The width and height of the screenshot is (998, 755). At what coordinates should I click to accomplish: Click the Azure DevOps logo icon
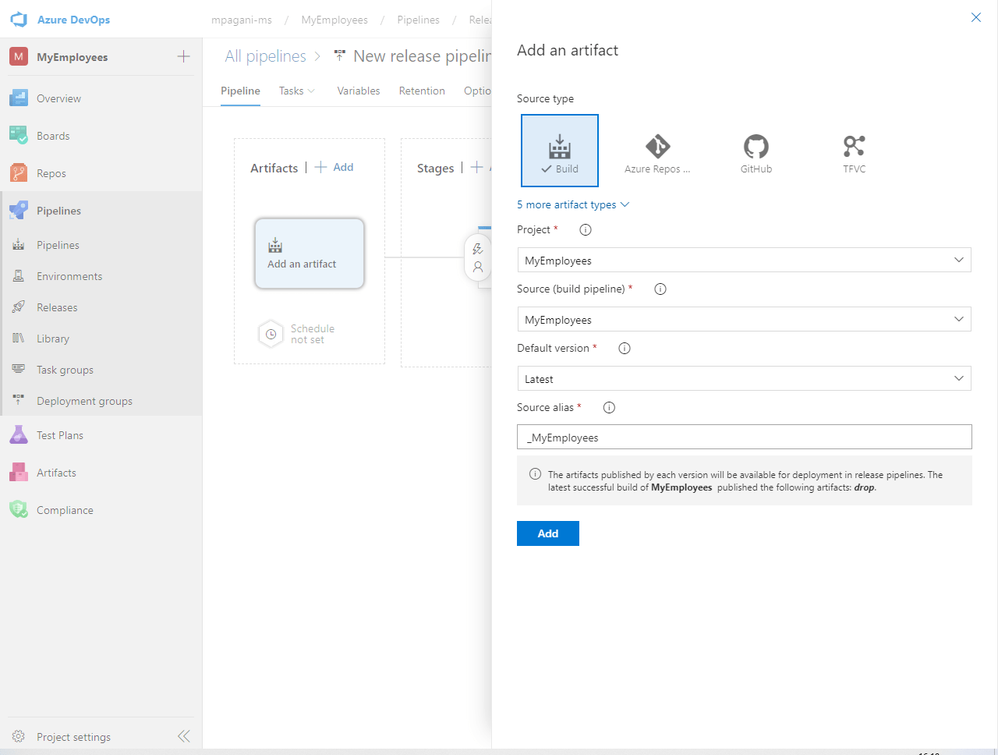(19, 19)
